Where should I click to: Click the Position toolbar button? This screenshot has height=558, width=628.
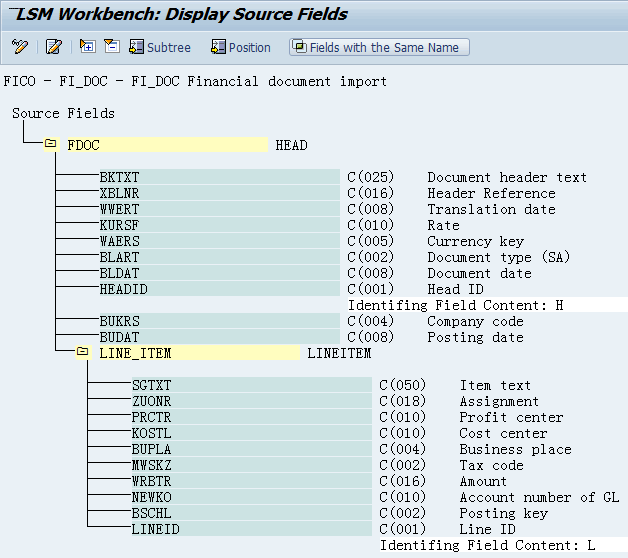[x=241, y=47]
